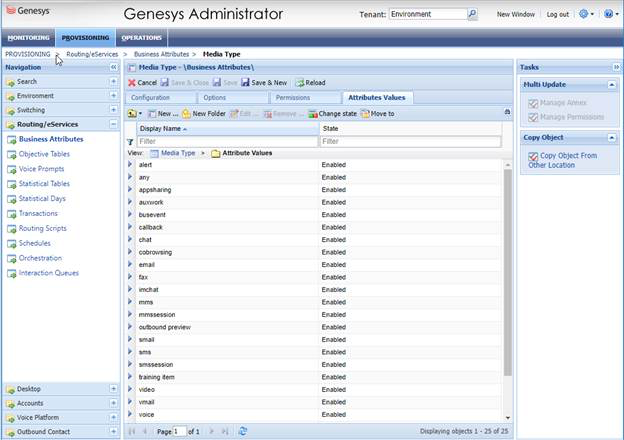Click the Cancel icon in toolbar

[x=131, y=82]
